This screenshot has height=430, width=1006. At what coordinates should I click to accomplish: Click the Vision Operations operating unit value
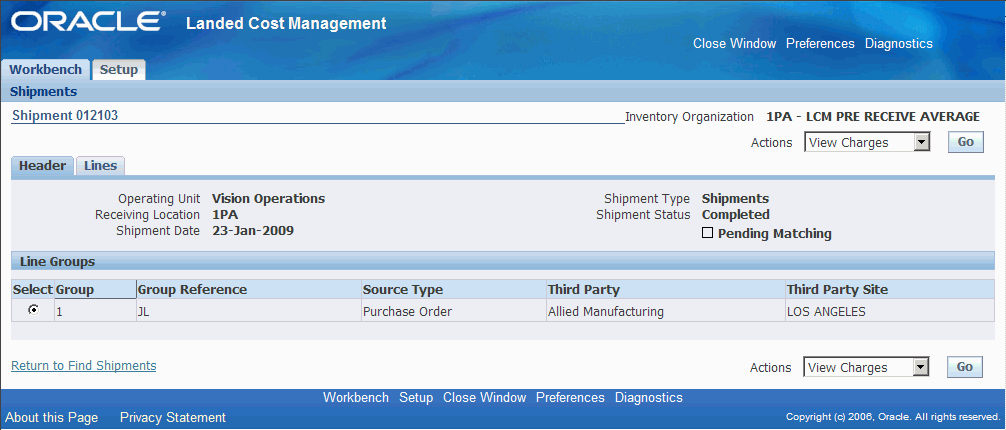268,198
